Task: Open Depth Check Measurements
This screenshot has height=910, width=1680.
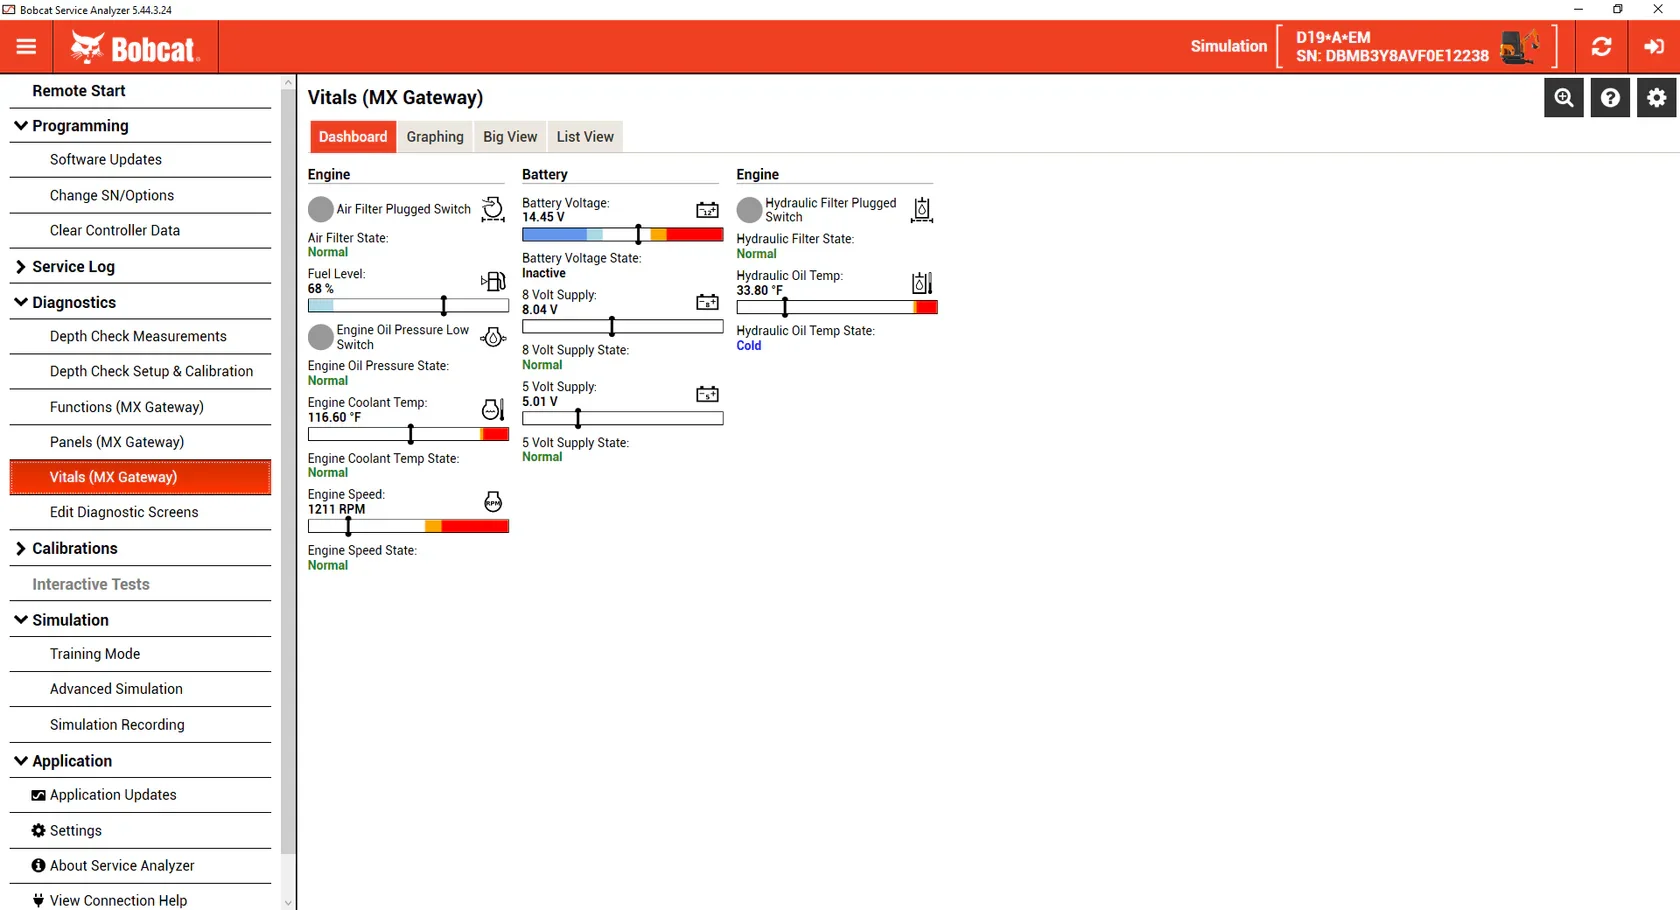Action: click(140, 337)
